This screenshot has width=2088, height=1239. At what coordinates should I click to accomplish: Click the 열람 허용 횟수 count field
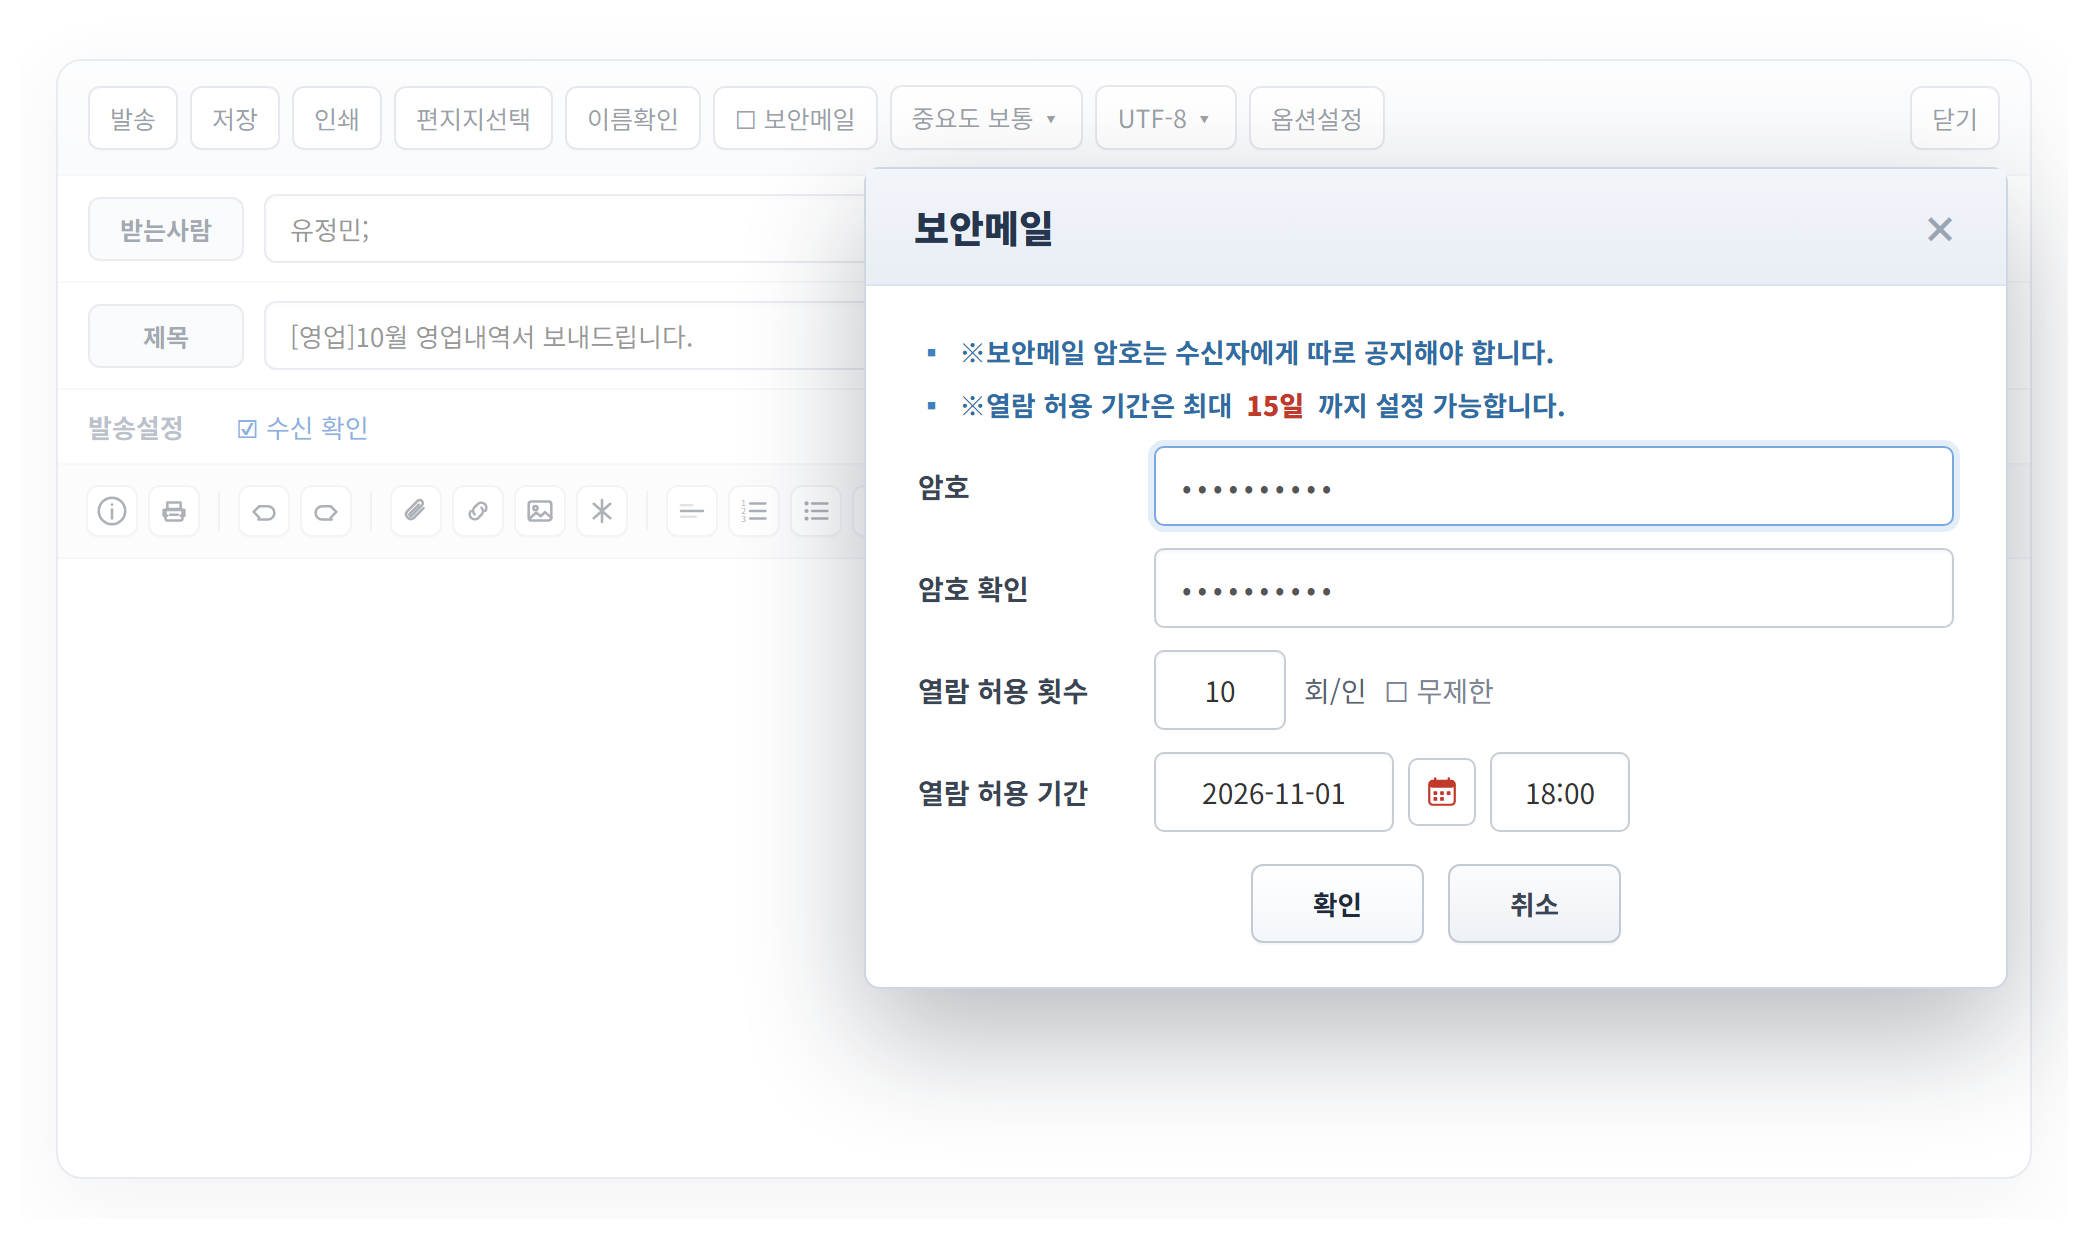click(1220, 691)
